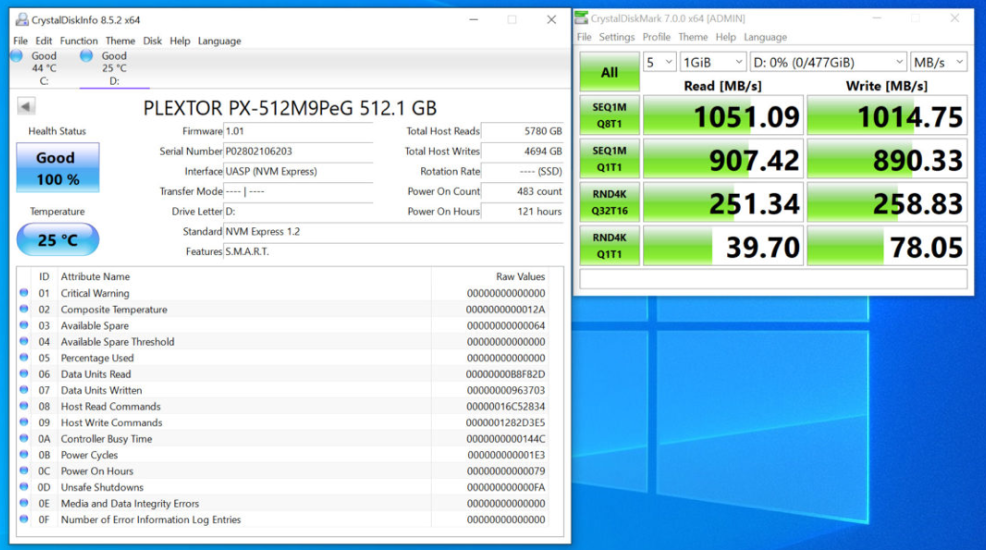The image size is (986, 550).
Task: Click the Interface field UASP (NVM Express)
Action: click(x=298, y=171)
